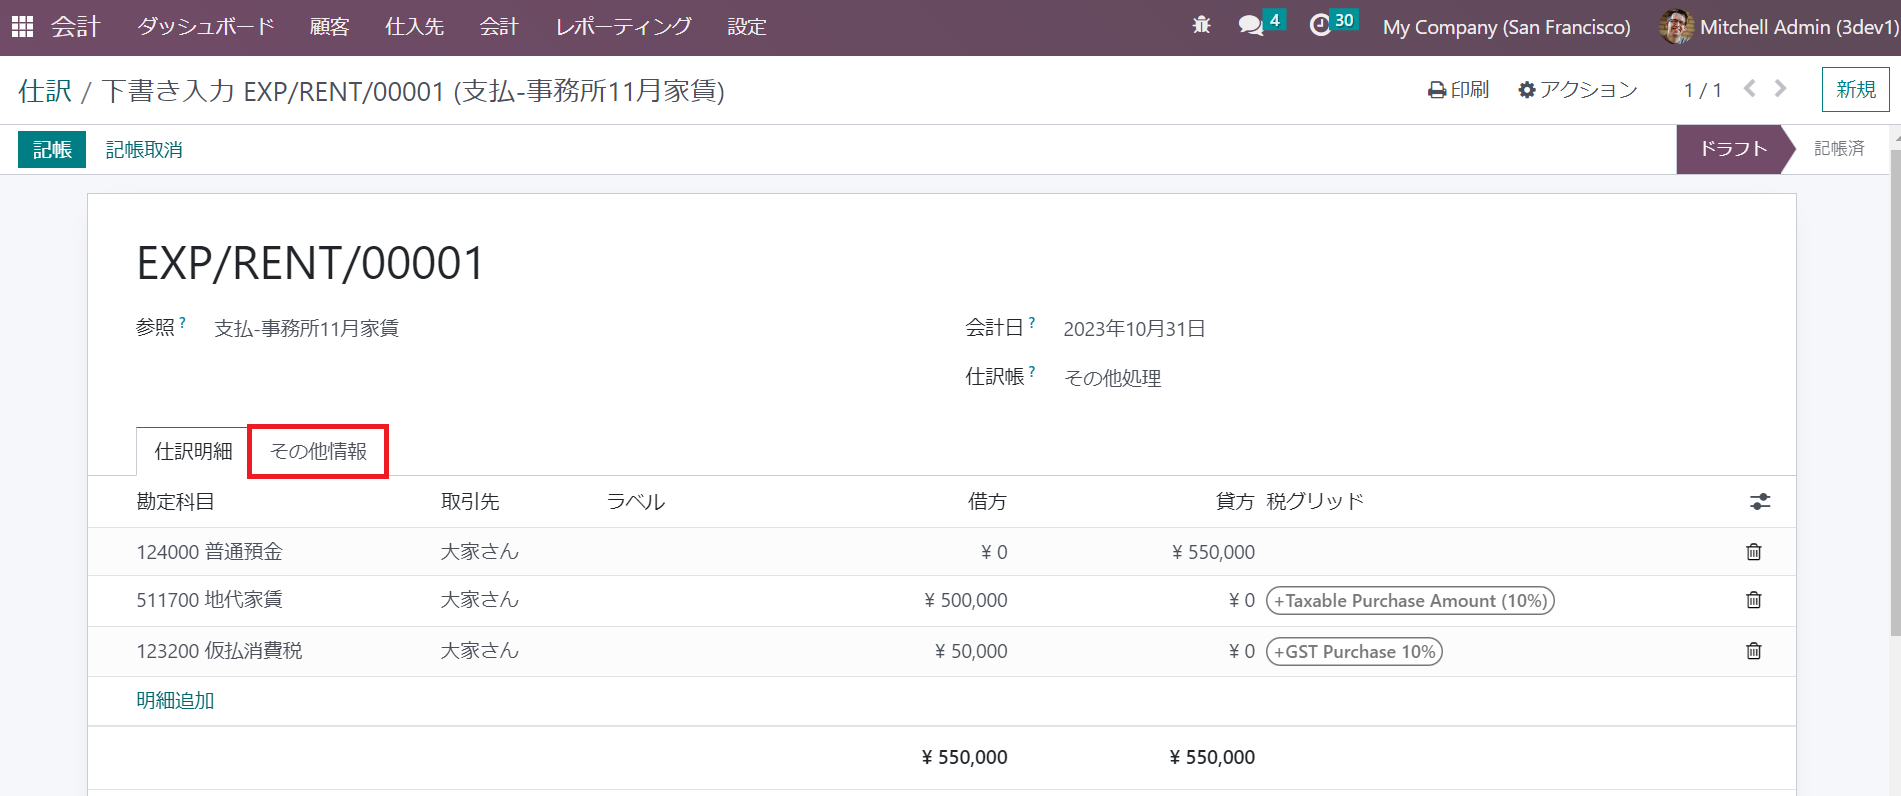1901x796 pixels.
Task: Delete the 511700 地代家賃 line
Action: pos(1753,600)
